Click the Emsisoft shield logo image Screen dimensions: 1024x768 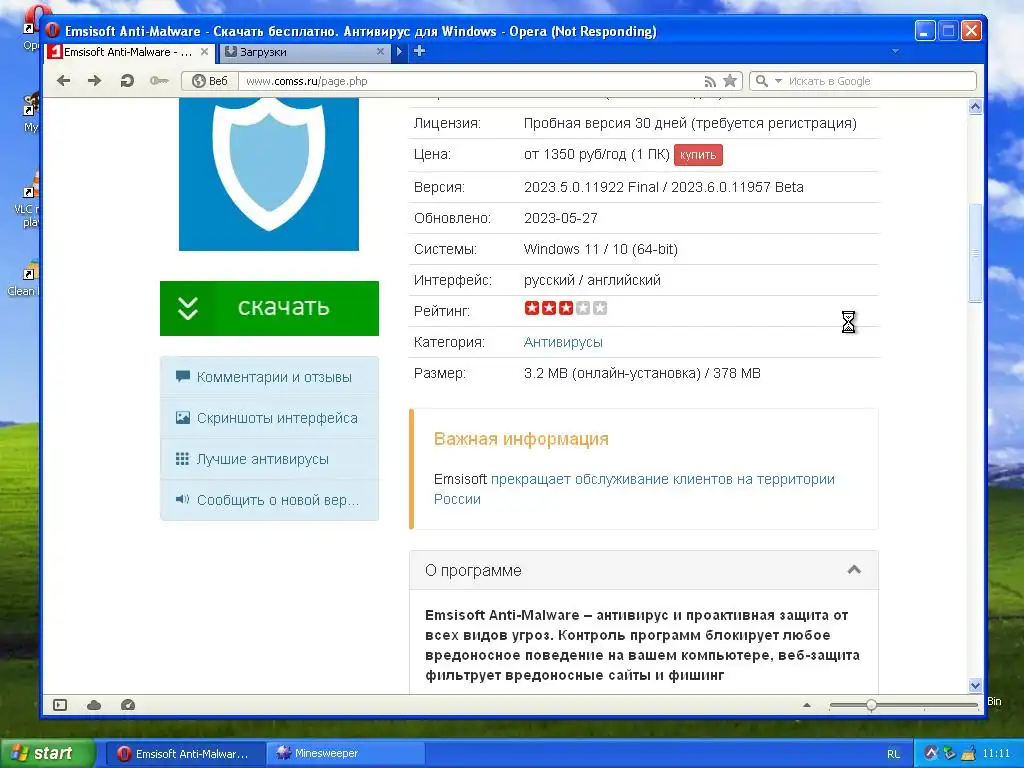(x=269, y=174)
